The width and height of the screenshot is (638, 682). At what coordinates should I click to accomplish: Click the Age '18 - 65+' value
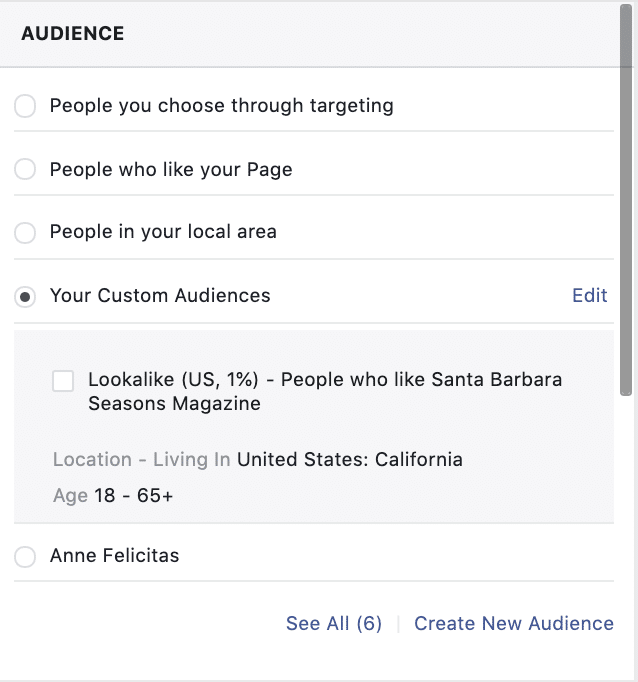(x=133, y=496)
